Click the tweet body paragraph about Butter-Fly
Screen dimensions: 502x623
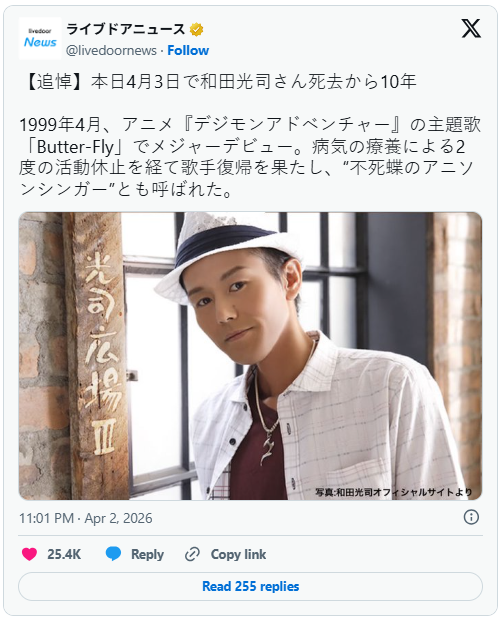[250, 157]
